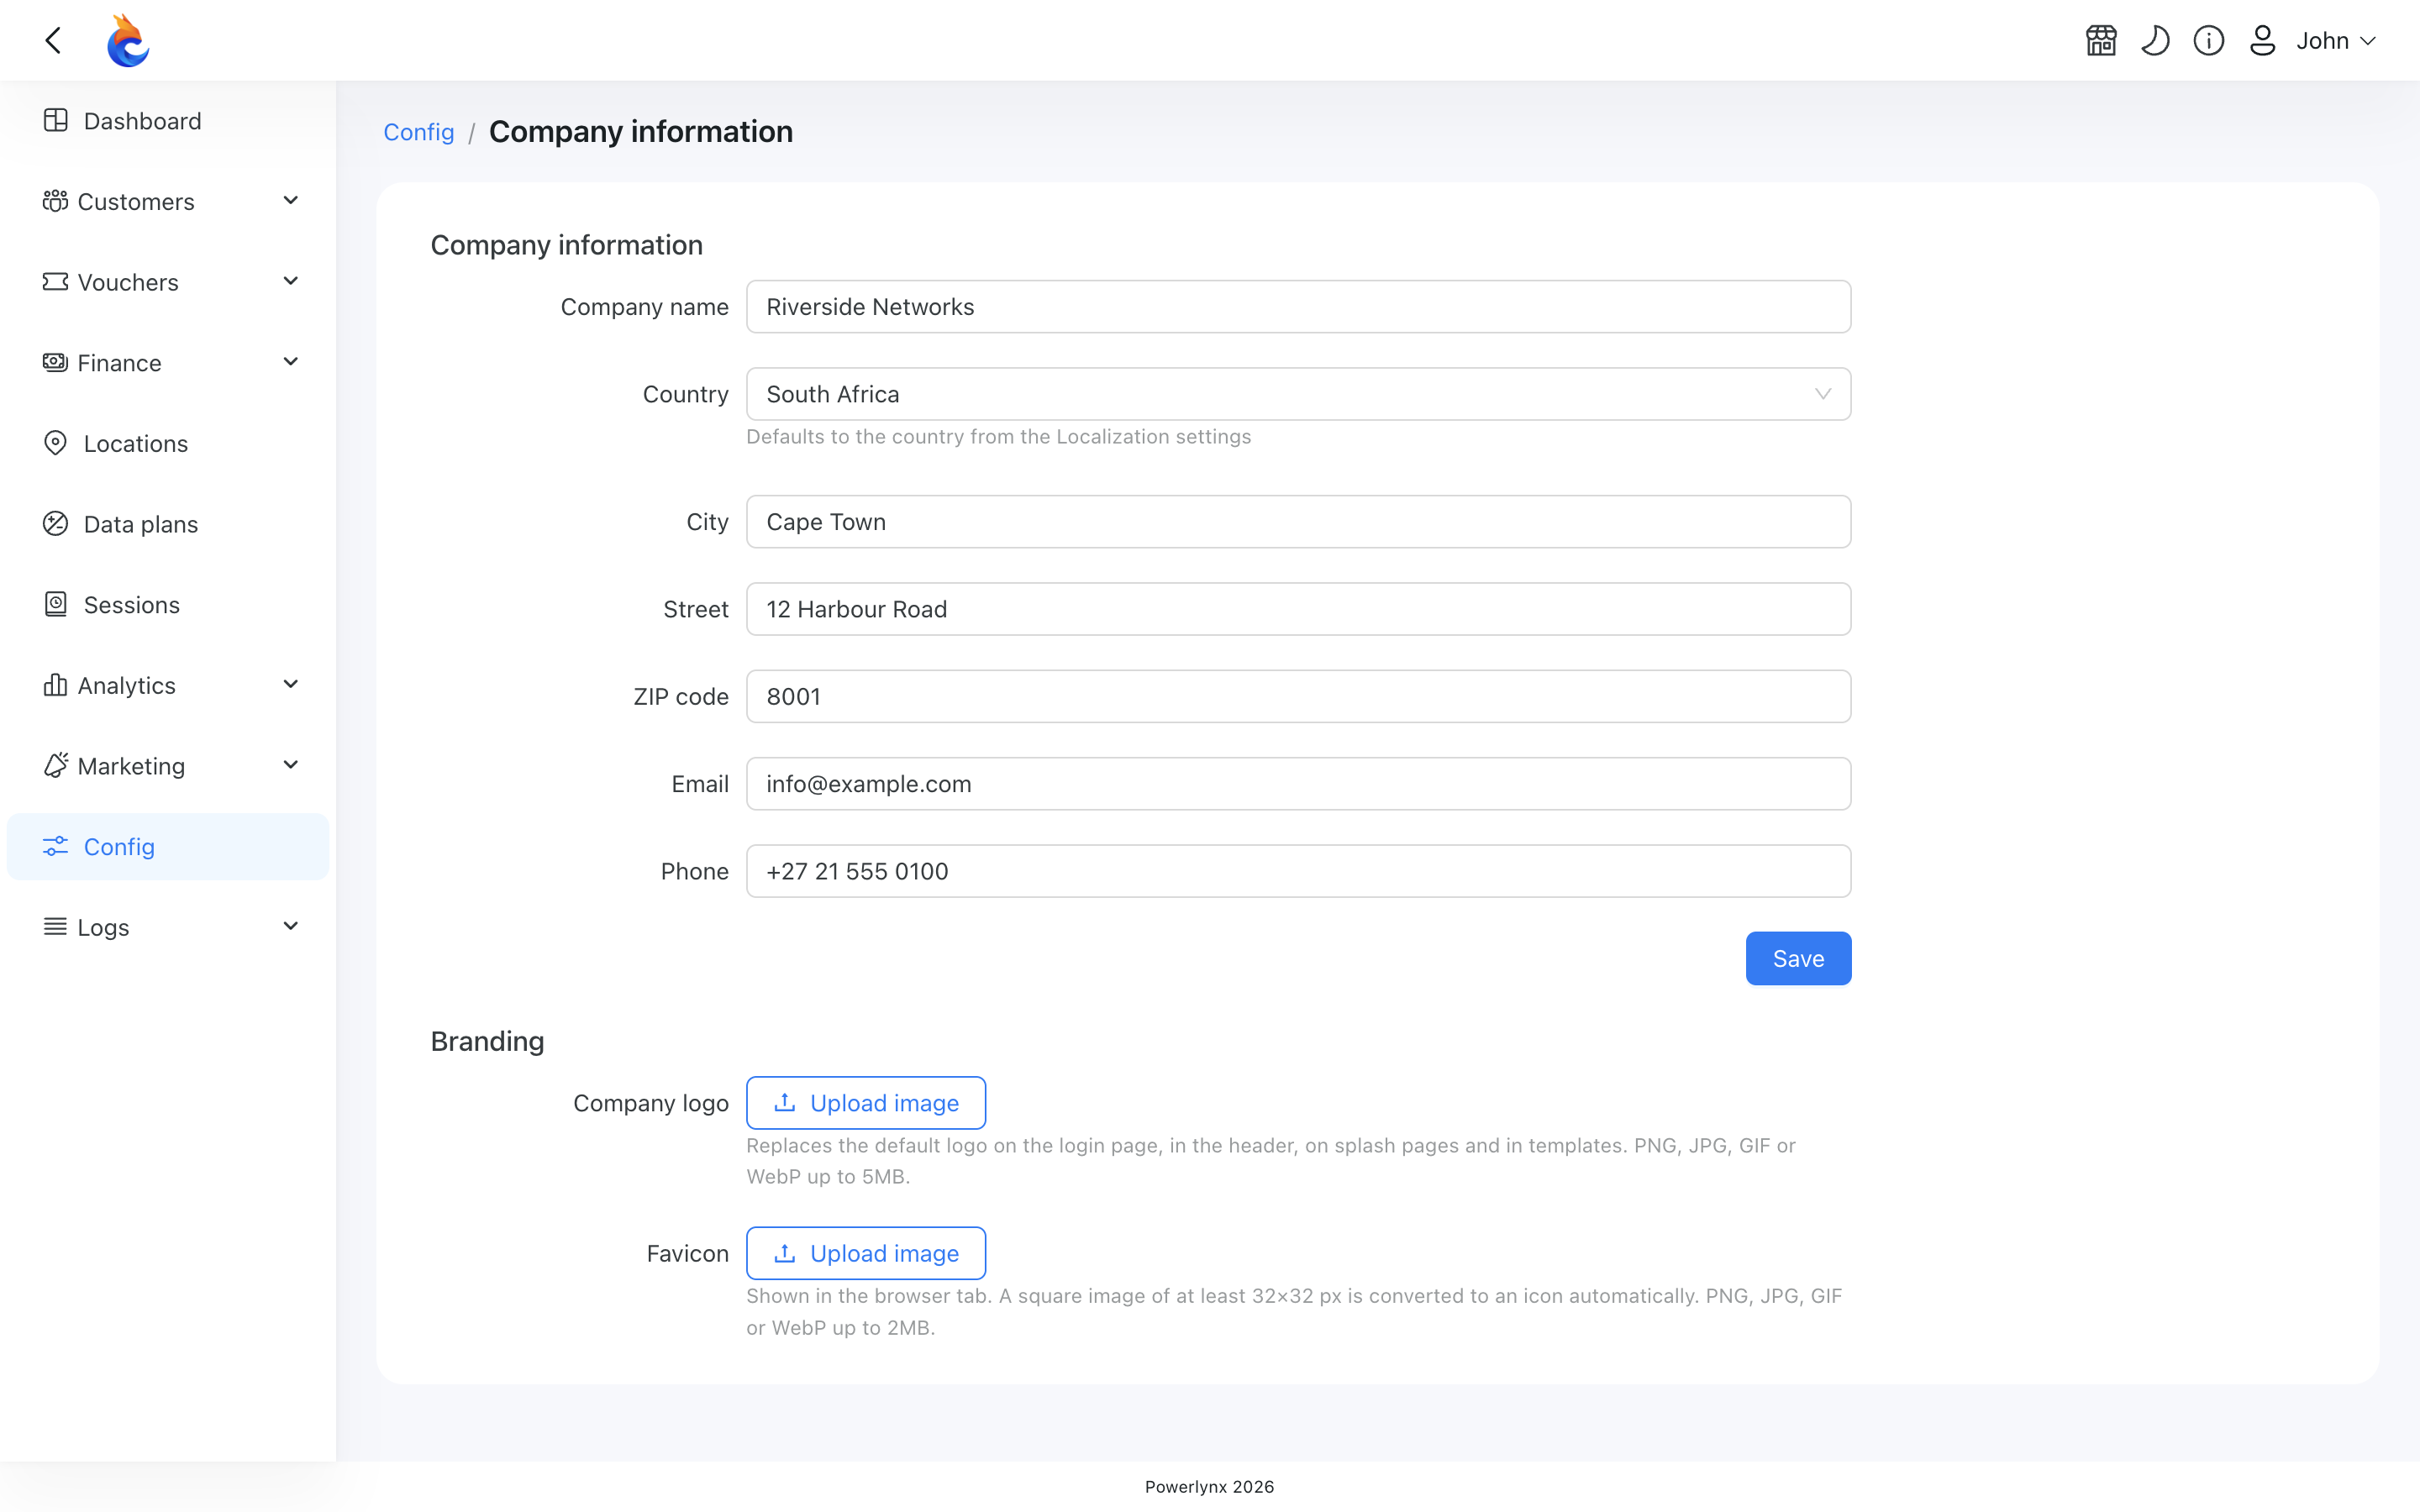
Task: Click the Powerlynx 2026 footer text
Action: pos(1209,1487)
